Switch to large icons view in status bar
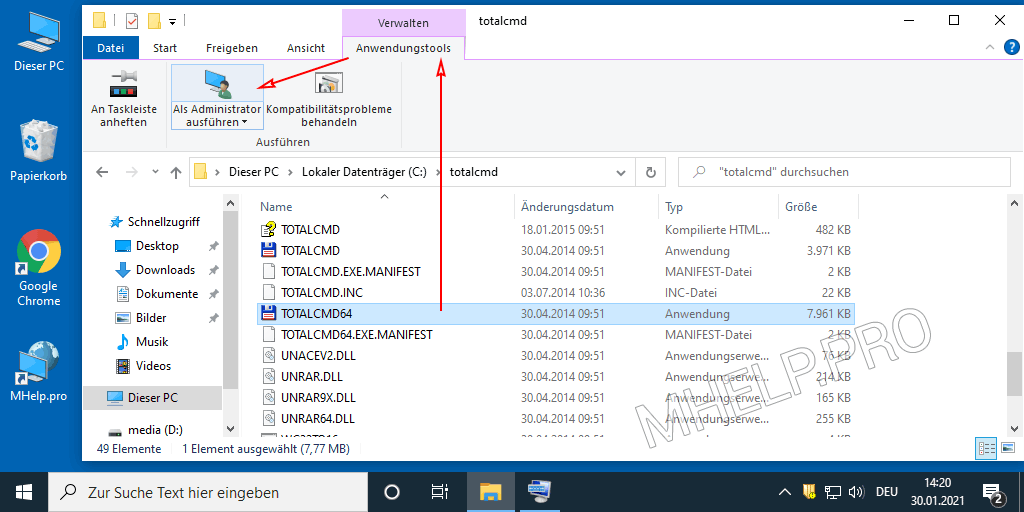 (x=1008, y=449)
